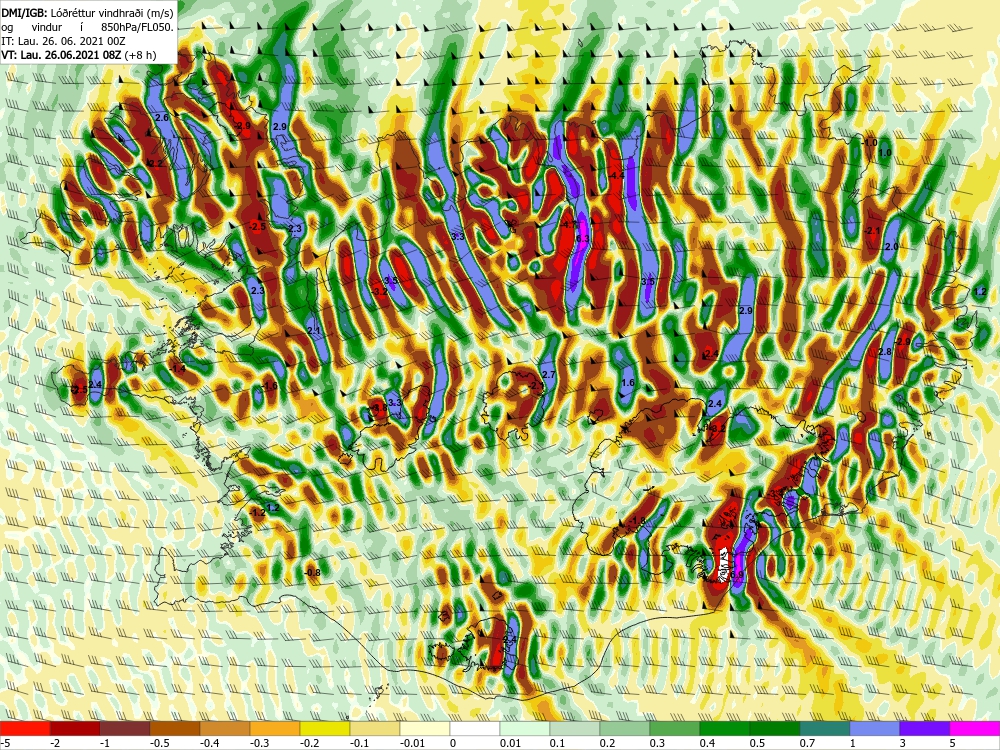Screen dimensions: 1000x750
Task: Click the white legend swatch at 0
Action: (x=475, y=728)
